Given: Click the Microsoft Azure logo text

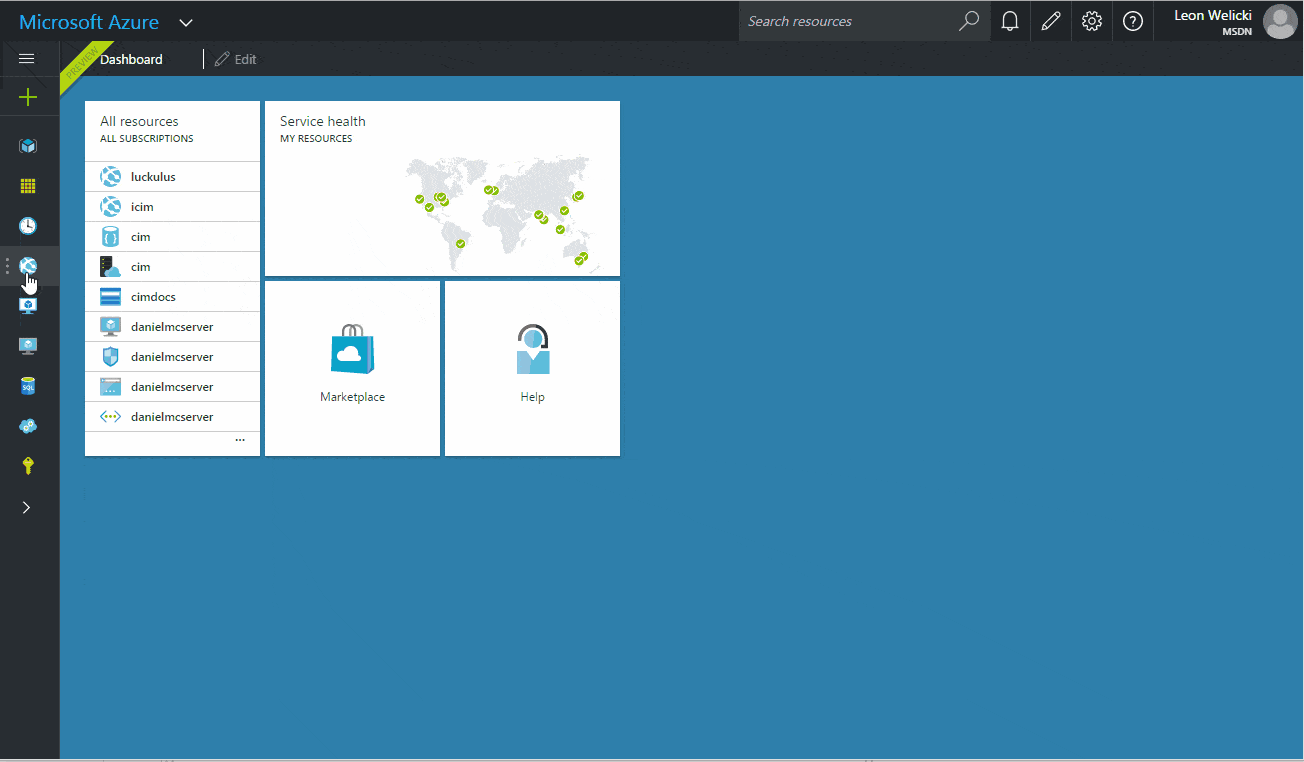Looking at the screenshot, I should coord(89,22).
